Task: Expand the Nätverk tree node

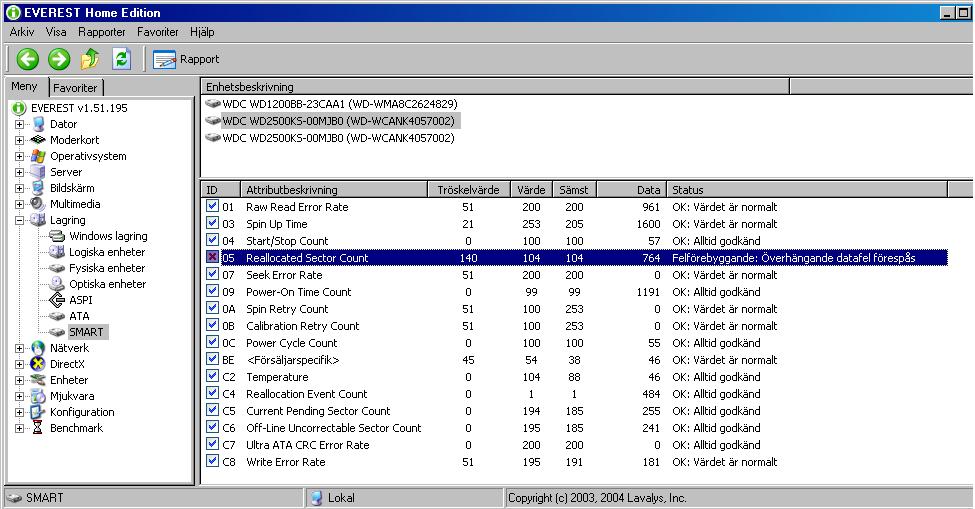Action: [x=19, y=349]
